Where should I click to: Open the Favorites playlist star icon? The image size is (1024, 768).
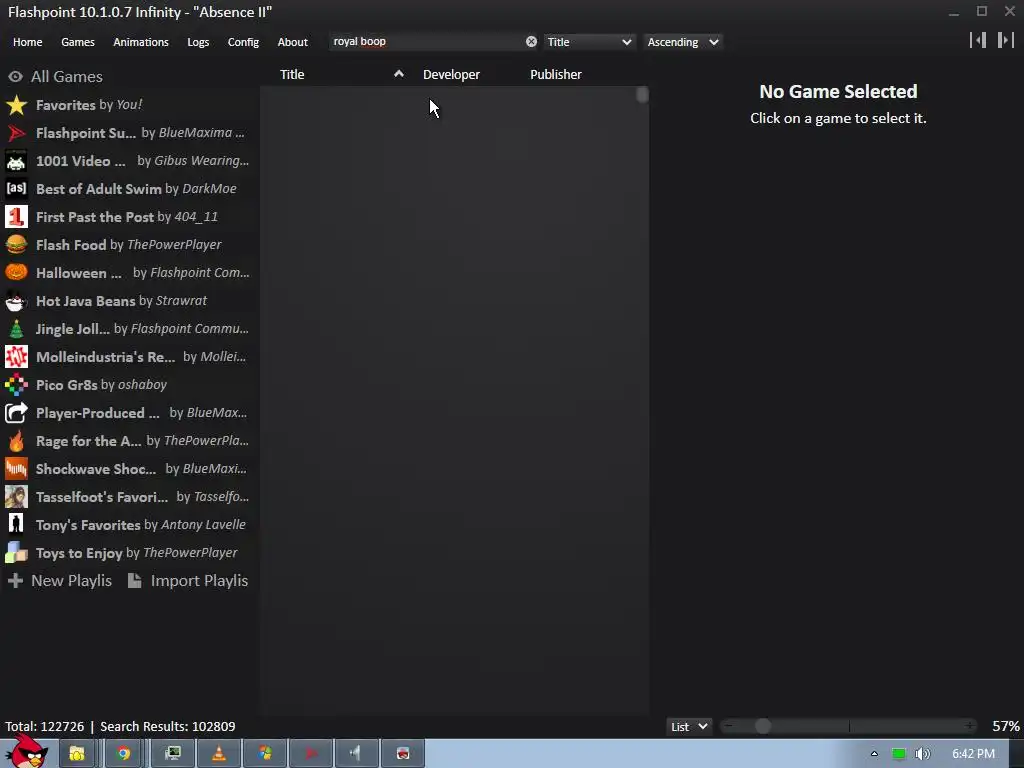click(16, 104)
